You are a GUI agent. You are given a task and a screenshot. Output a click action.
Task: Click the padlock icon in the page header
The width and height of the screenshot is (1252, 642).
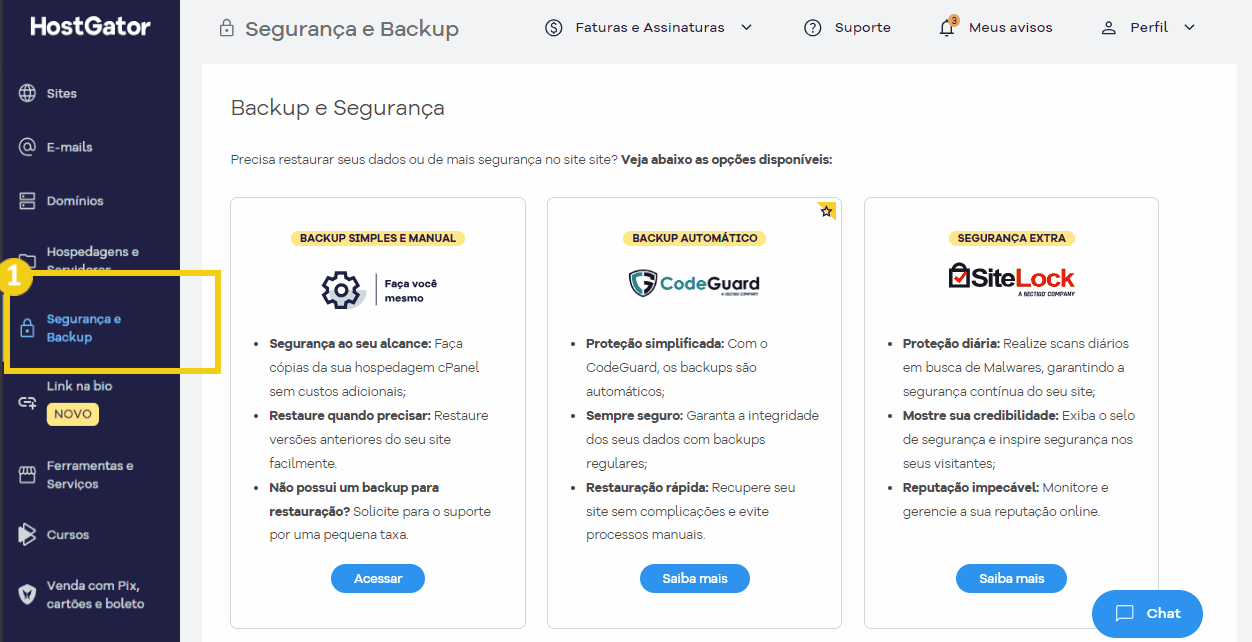227,28
